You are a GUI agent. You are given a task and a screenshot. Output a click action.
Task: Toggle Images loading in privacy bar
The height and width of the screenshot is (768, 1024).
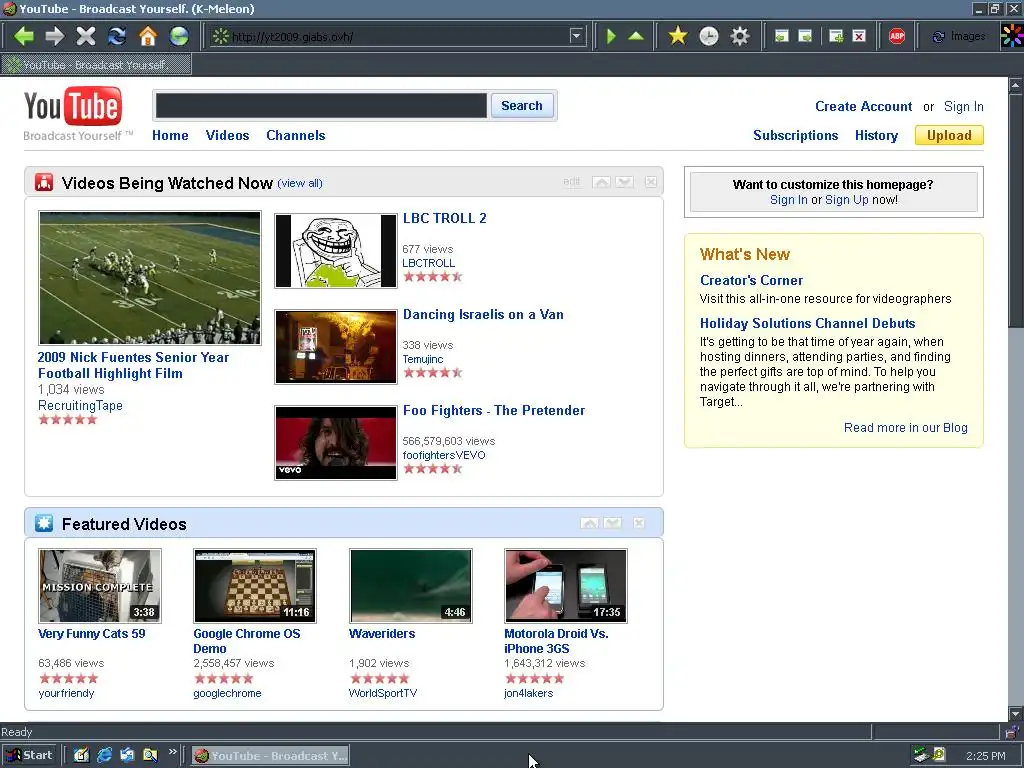tap(959, 37)
